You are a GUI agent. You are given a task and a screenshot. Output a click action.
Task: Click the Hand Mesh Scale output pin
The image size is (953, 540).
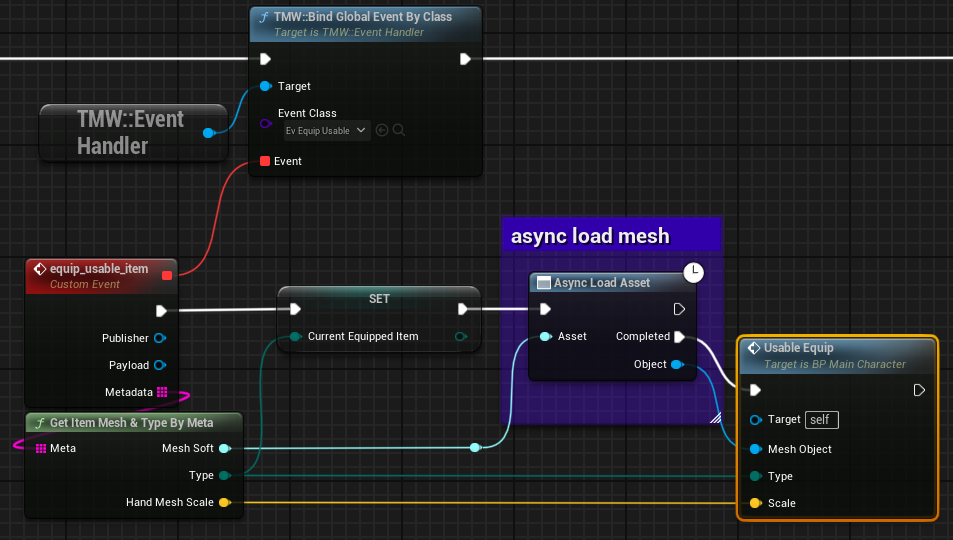[x=224, y=502]
